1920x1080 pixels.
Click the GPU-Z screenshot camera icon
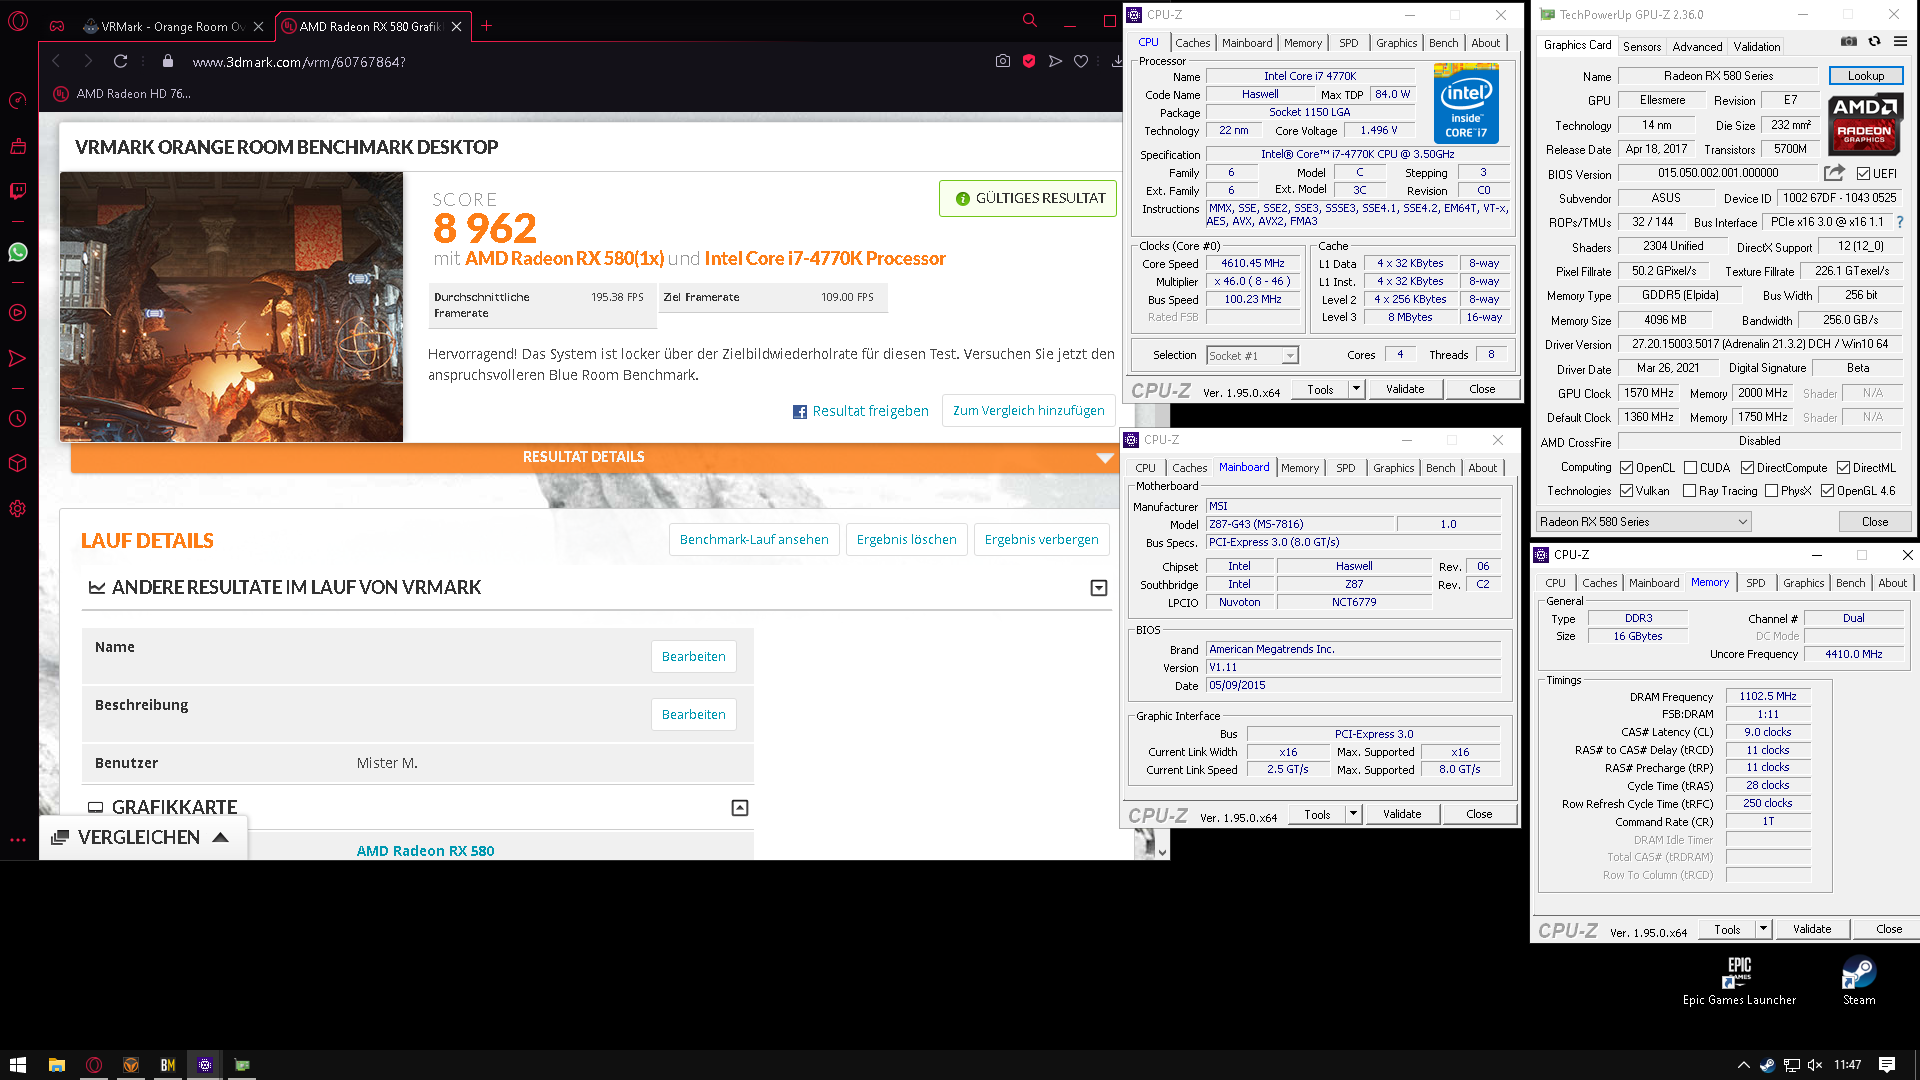click(x=1849, y=41)
